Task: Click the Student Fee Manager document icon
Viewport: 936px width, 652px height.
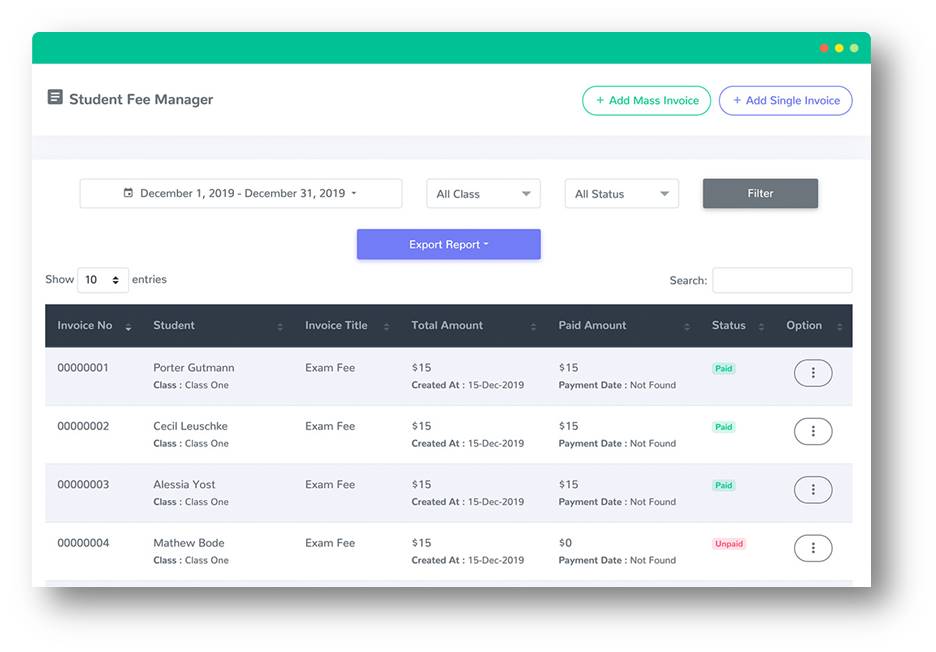Action: (x=55, y=98)
